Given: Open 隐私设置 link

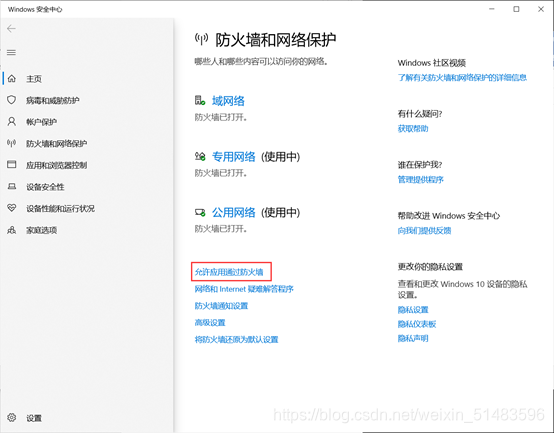Looking at the screenshot, I should pos(413,310).
